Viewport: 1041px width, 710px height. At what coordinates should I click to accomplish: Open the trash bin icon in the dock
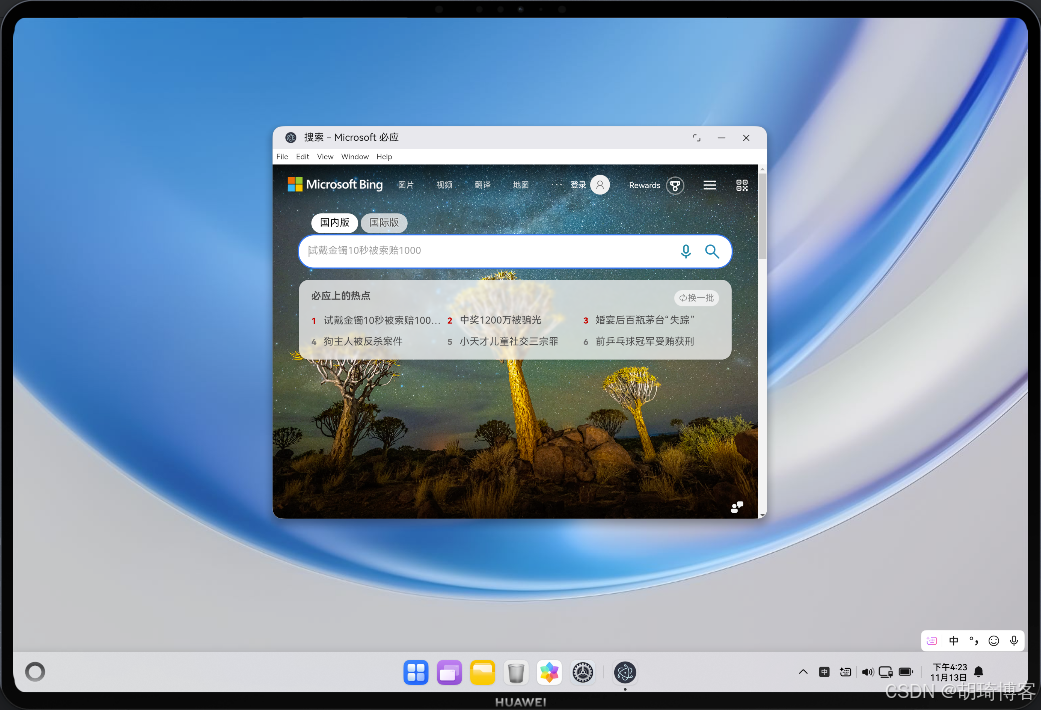pyautogui.click(x=516, y=672)
